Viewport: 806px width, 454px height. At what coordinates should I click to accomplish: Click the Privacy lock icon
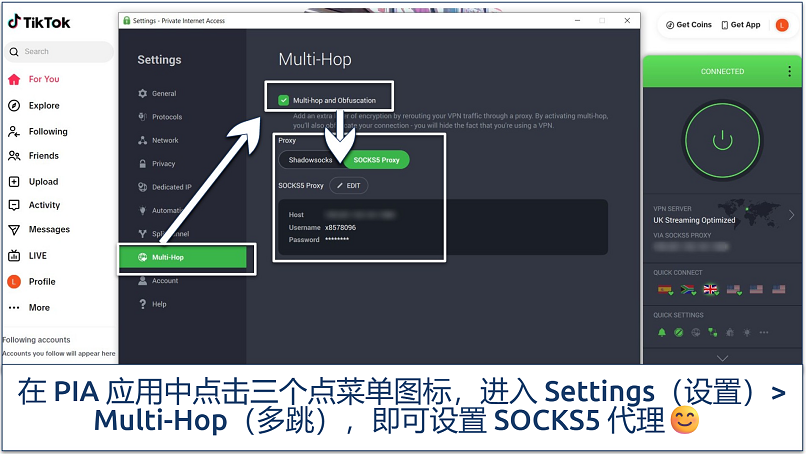[142, 164]
